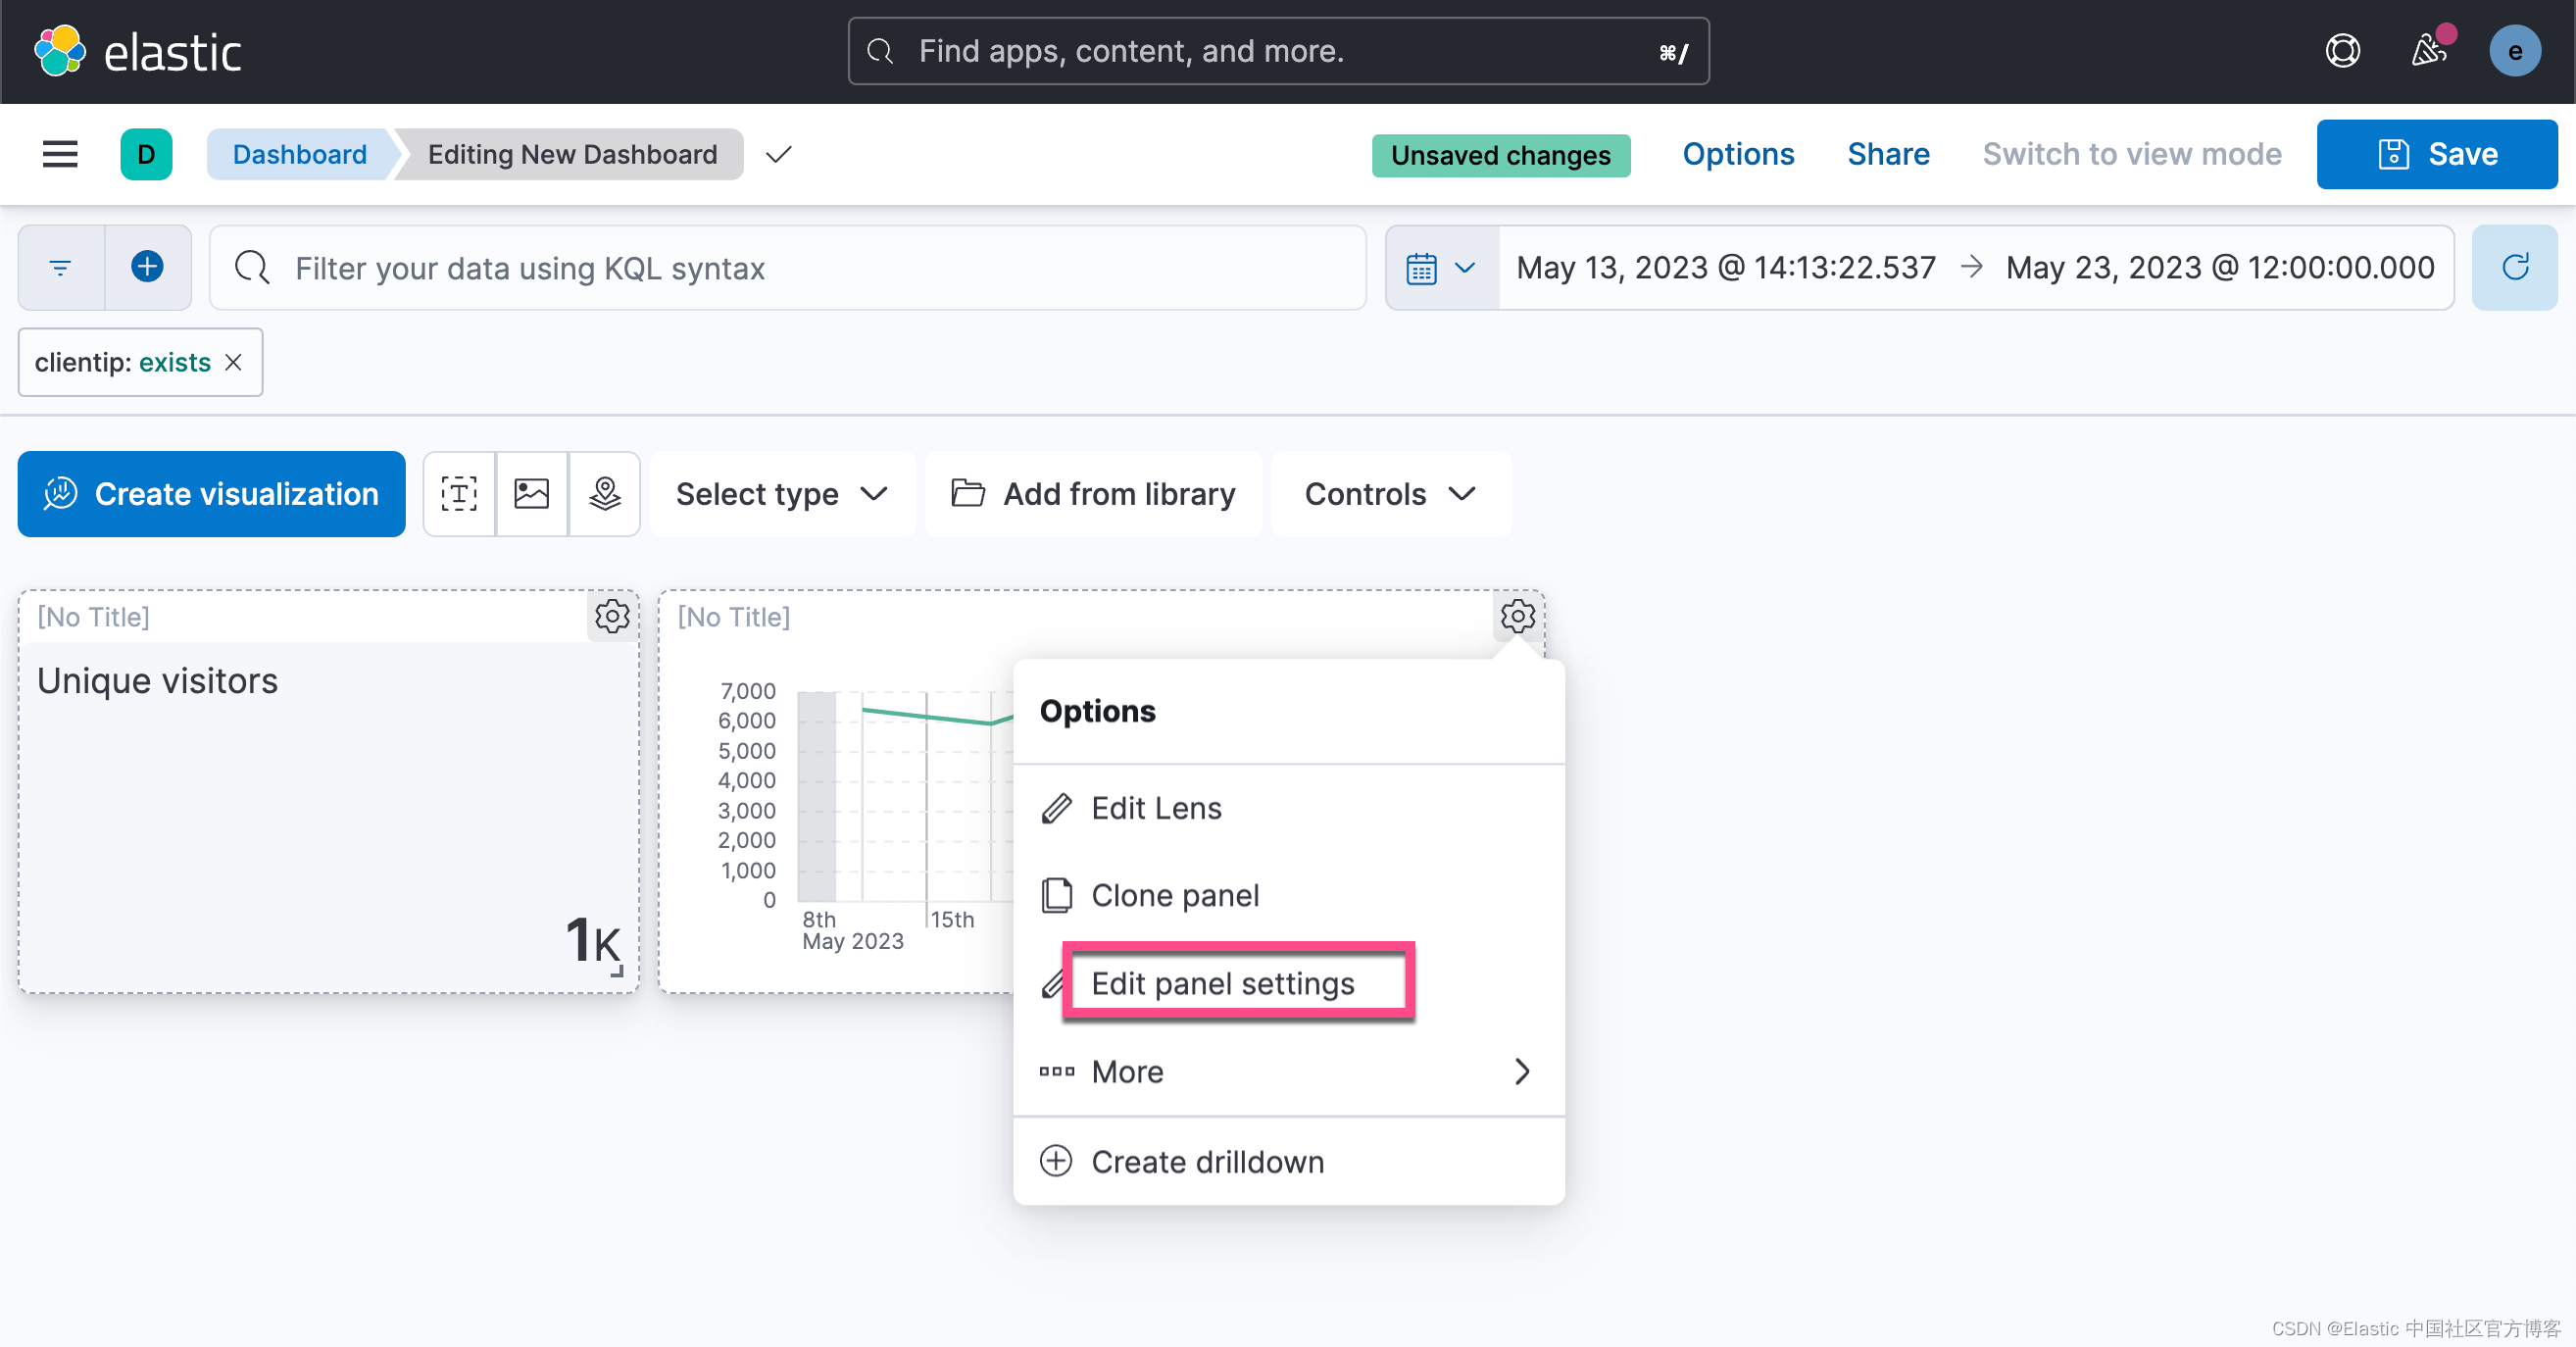Click the Save dashboard button

(x=2436, y=154)
